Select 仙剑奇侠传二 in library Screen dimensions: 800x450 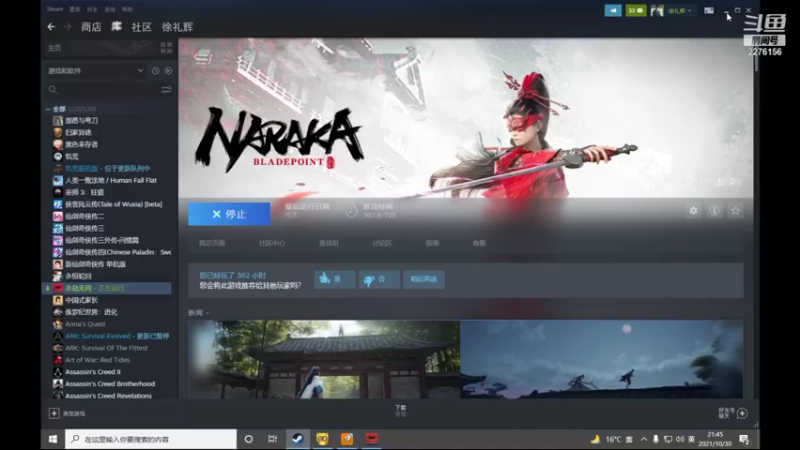tap(85, 216)
